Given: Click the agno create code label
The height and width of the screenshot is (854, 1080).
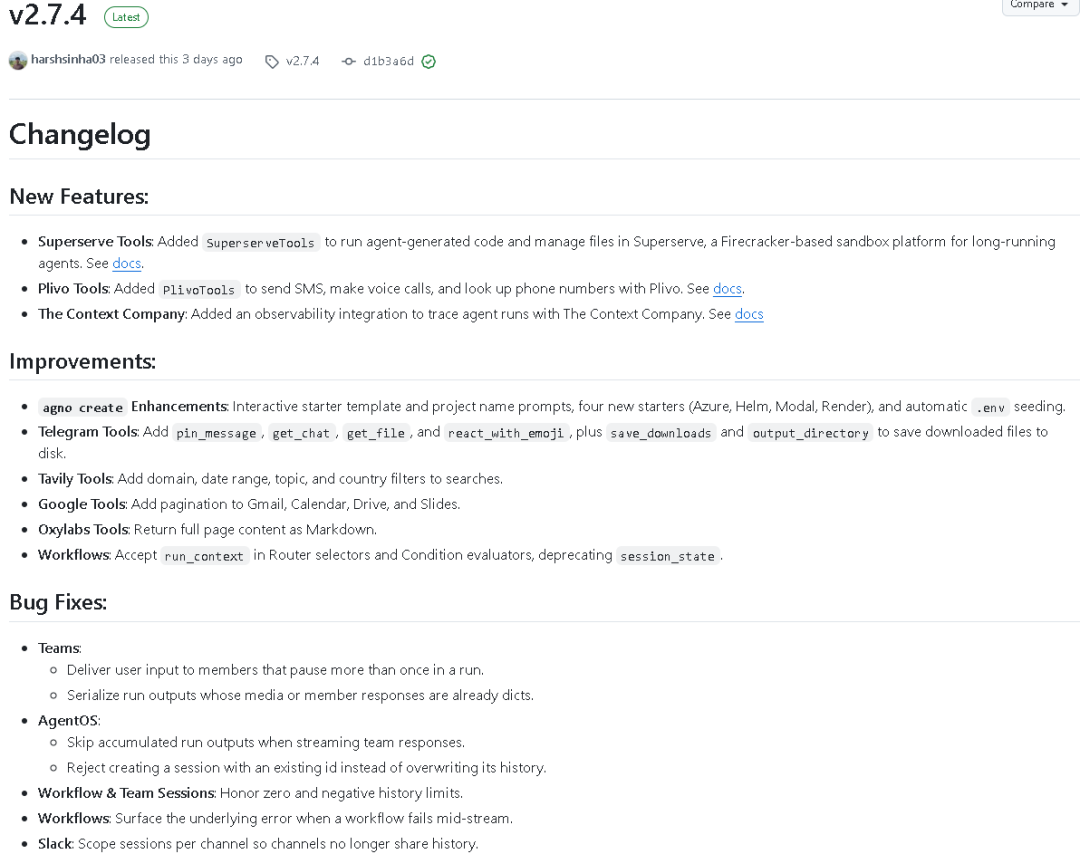Looking at the screenshot, I should pyautogui.click(x=83, y=408).
